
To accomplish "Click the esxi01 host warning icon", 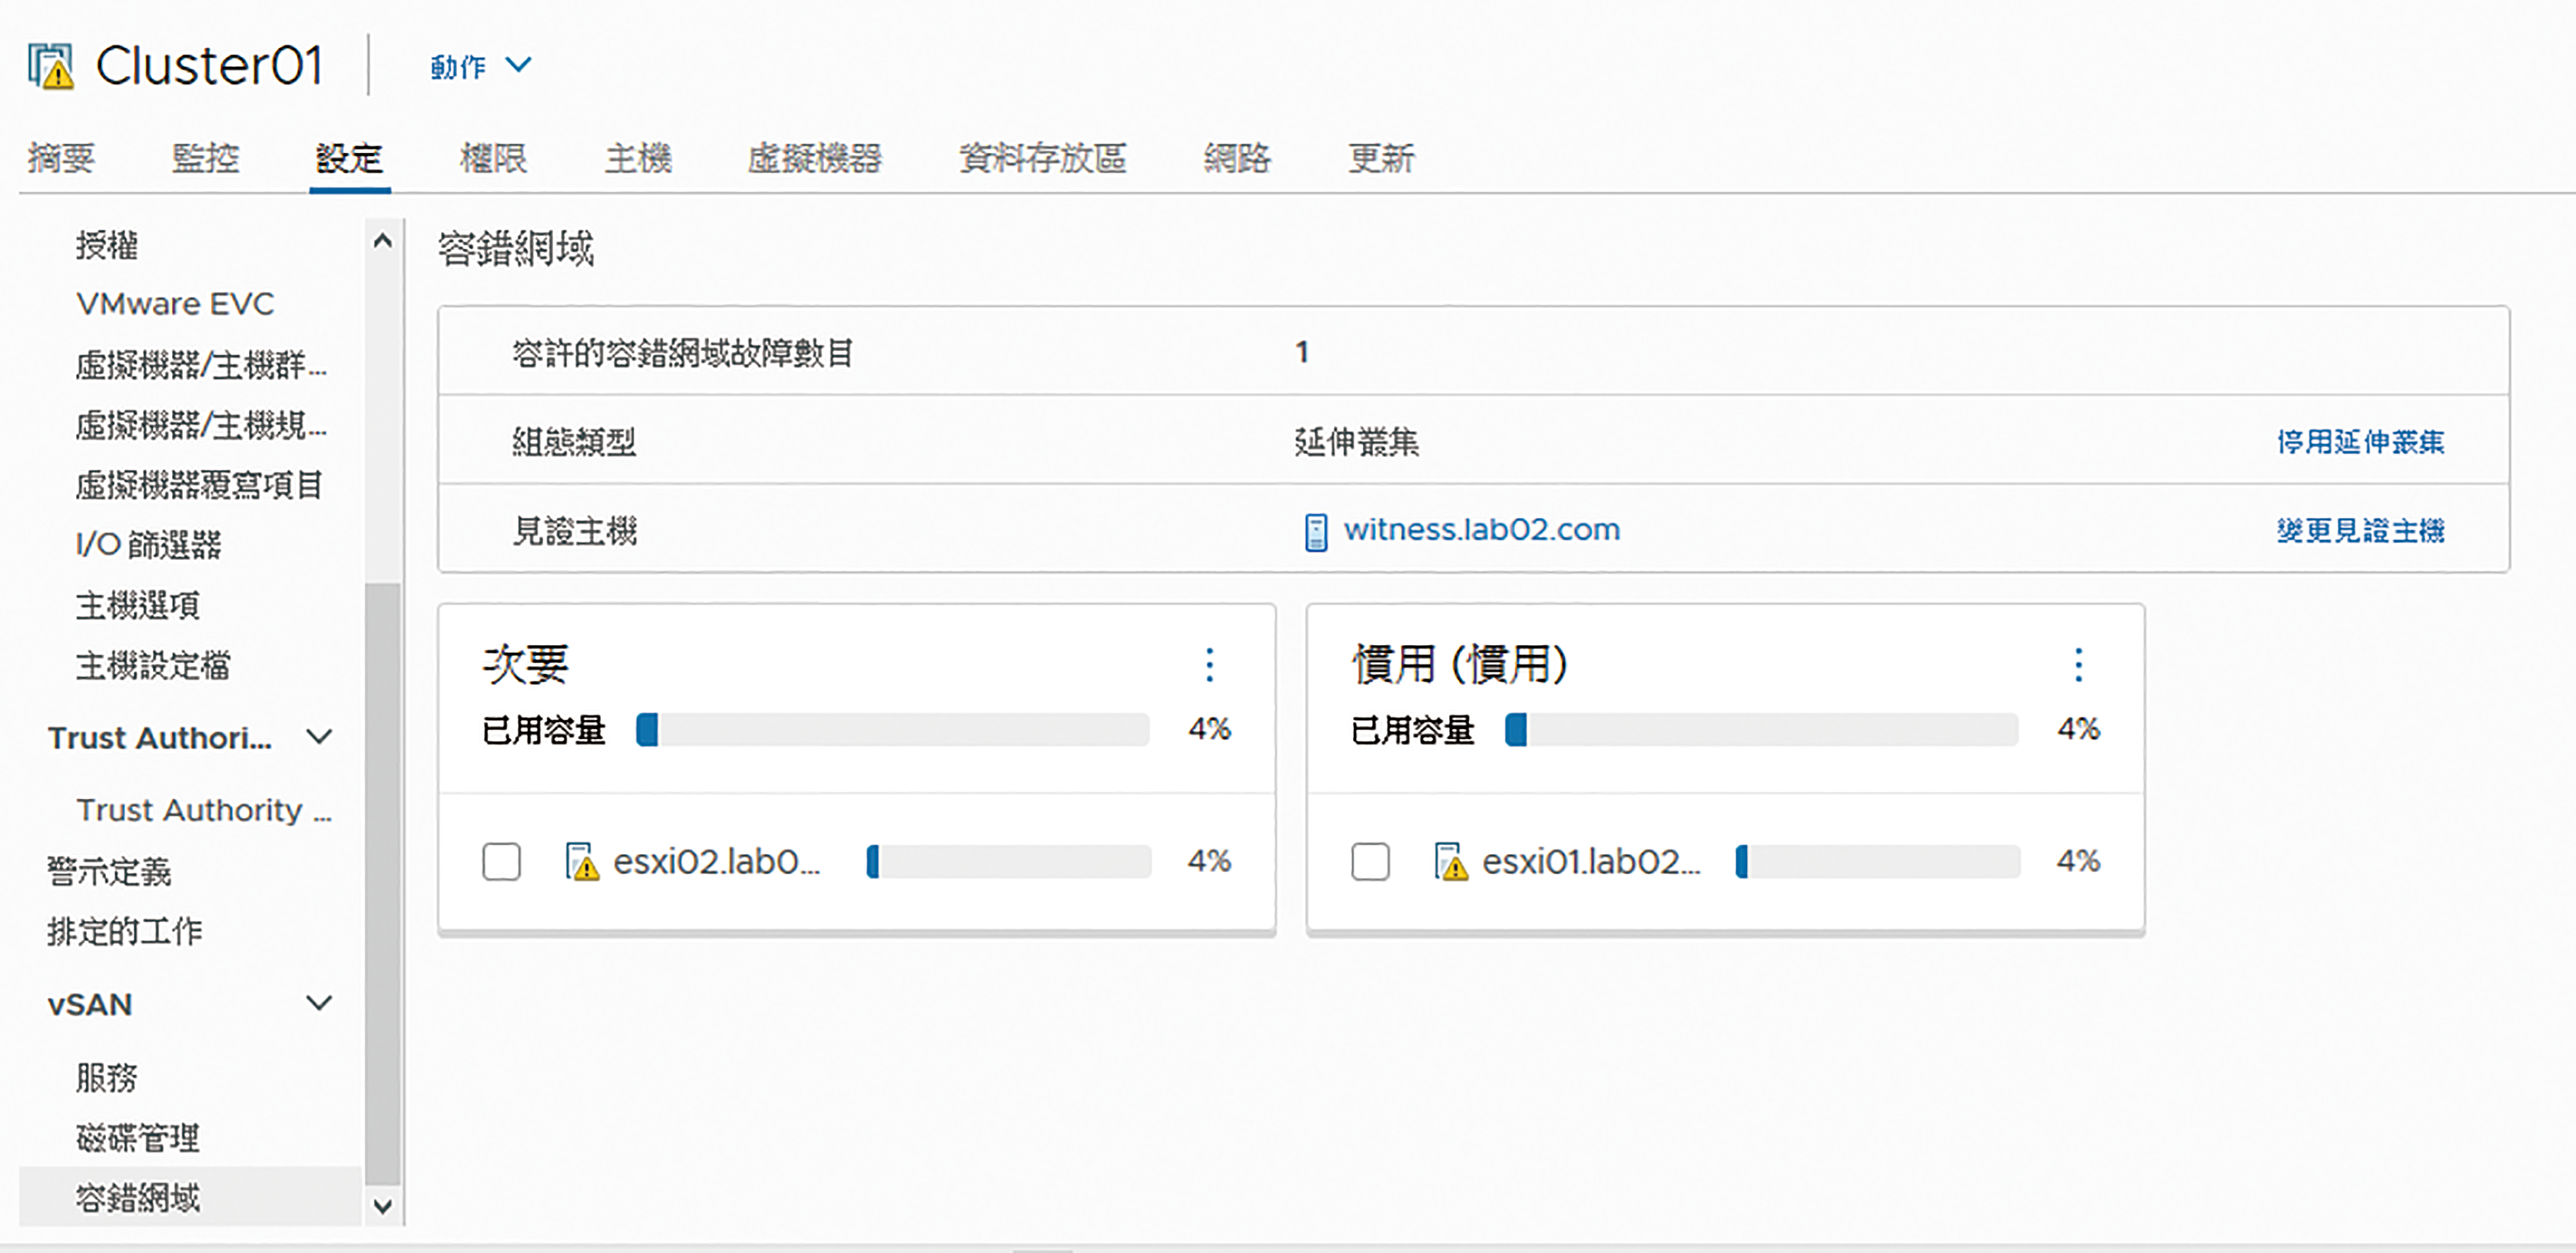I will pos(1451,861).
